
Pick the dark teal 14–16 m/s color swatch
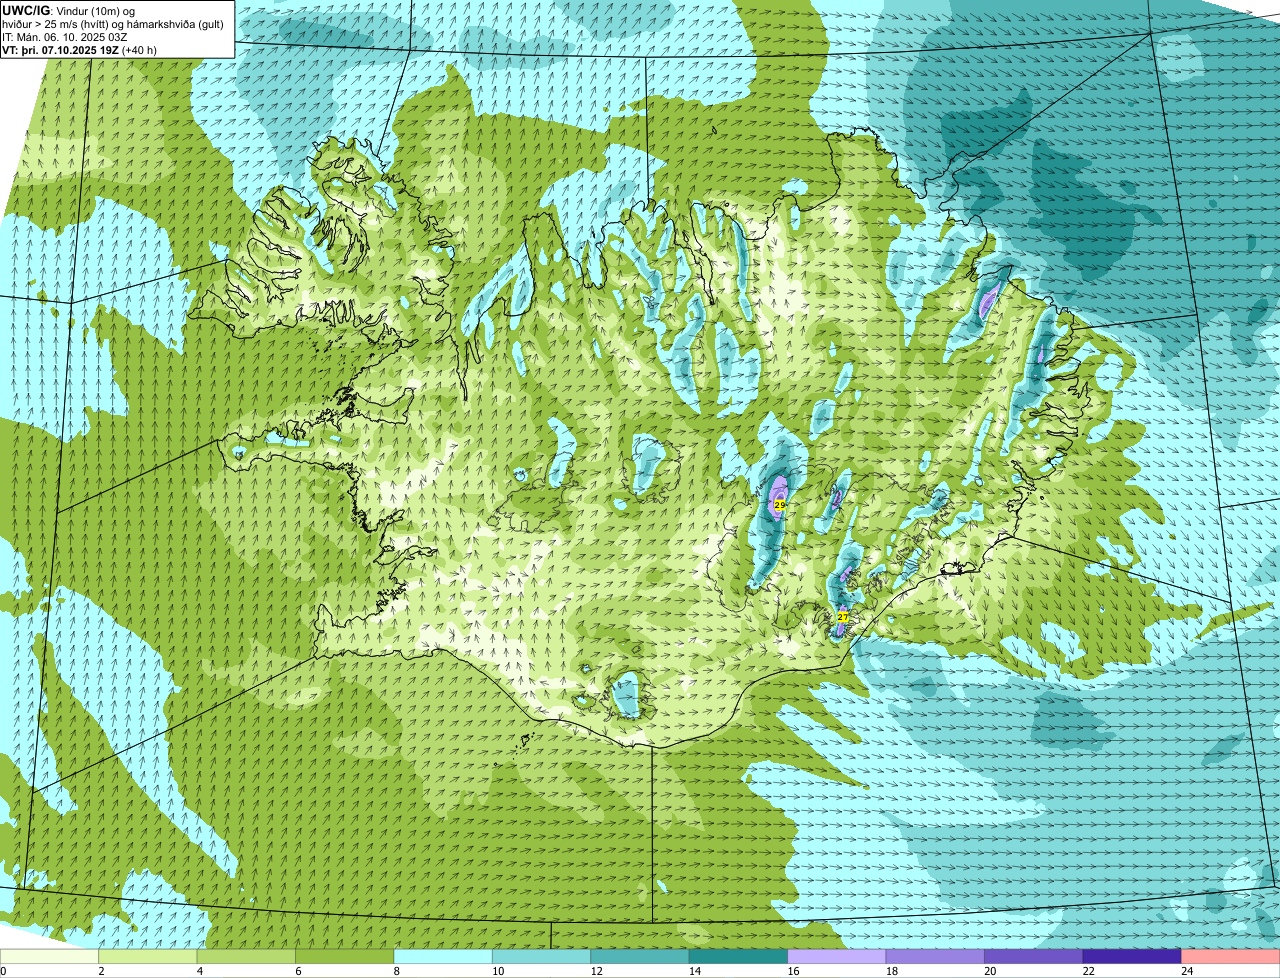[x=740, y=957]
